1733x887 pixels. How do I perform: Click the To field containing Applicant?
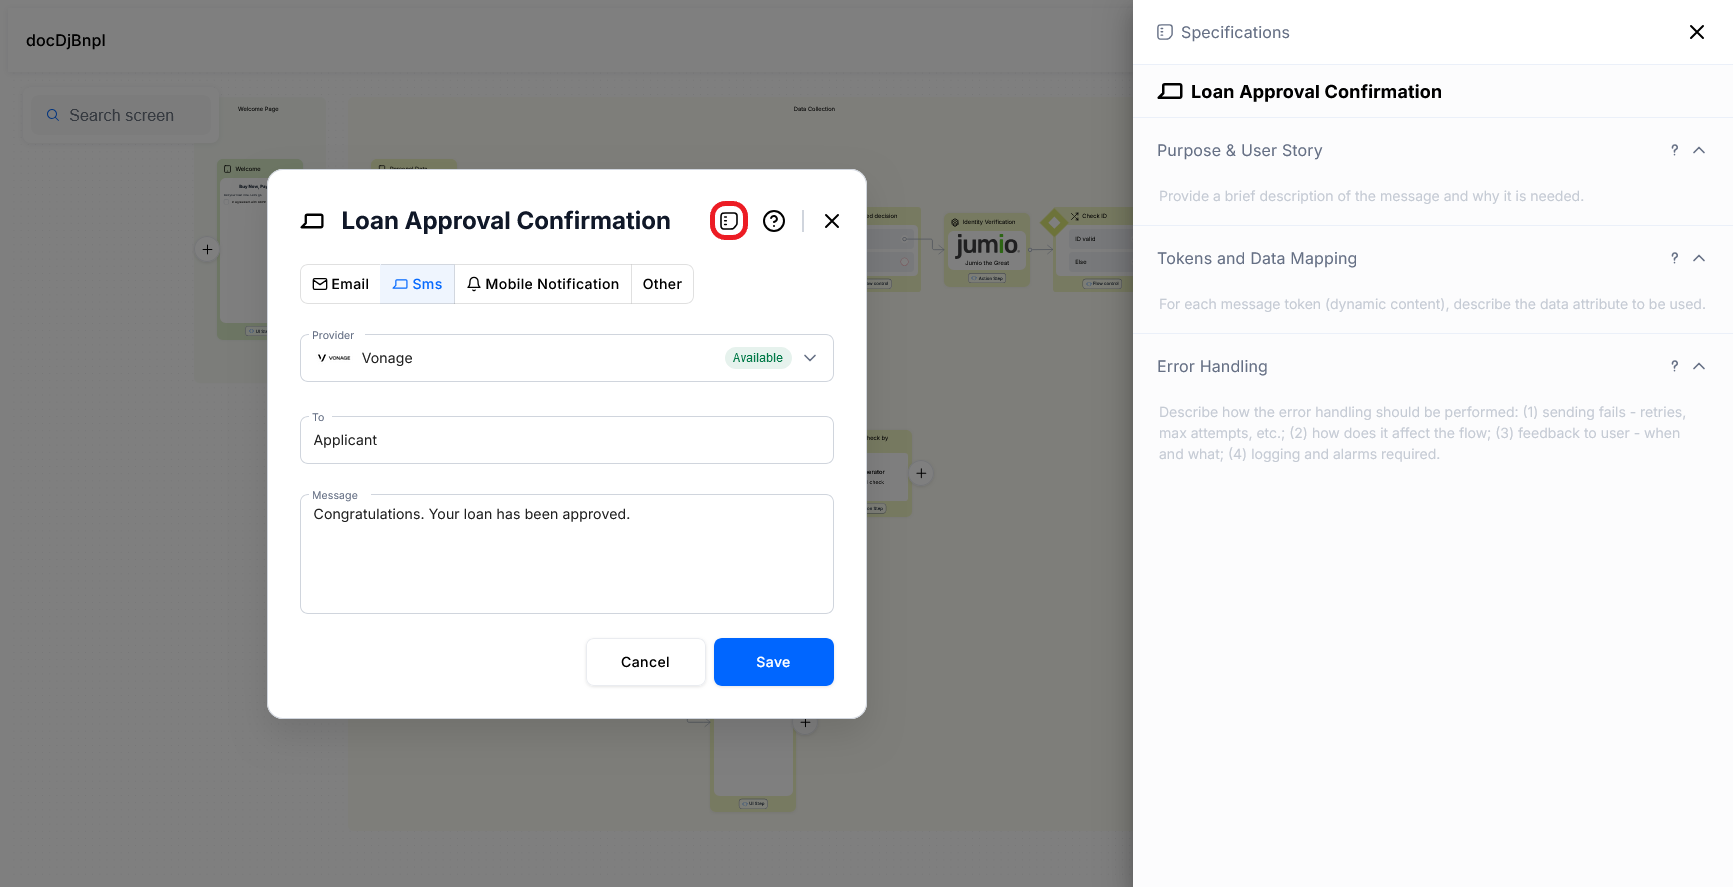point(566,440)
